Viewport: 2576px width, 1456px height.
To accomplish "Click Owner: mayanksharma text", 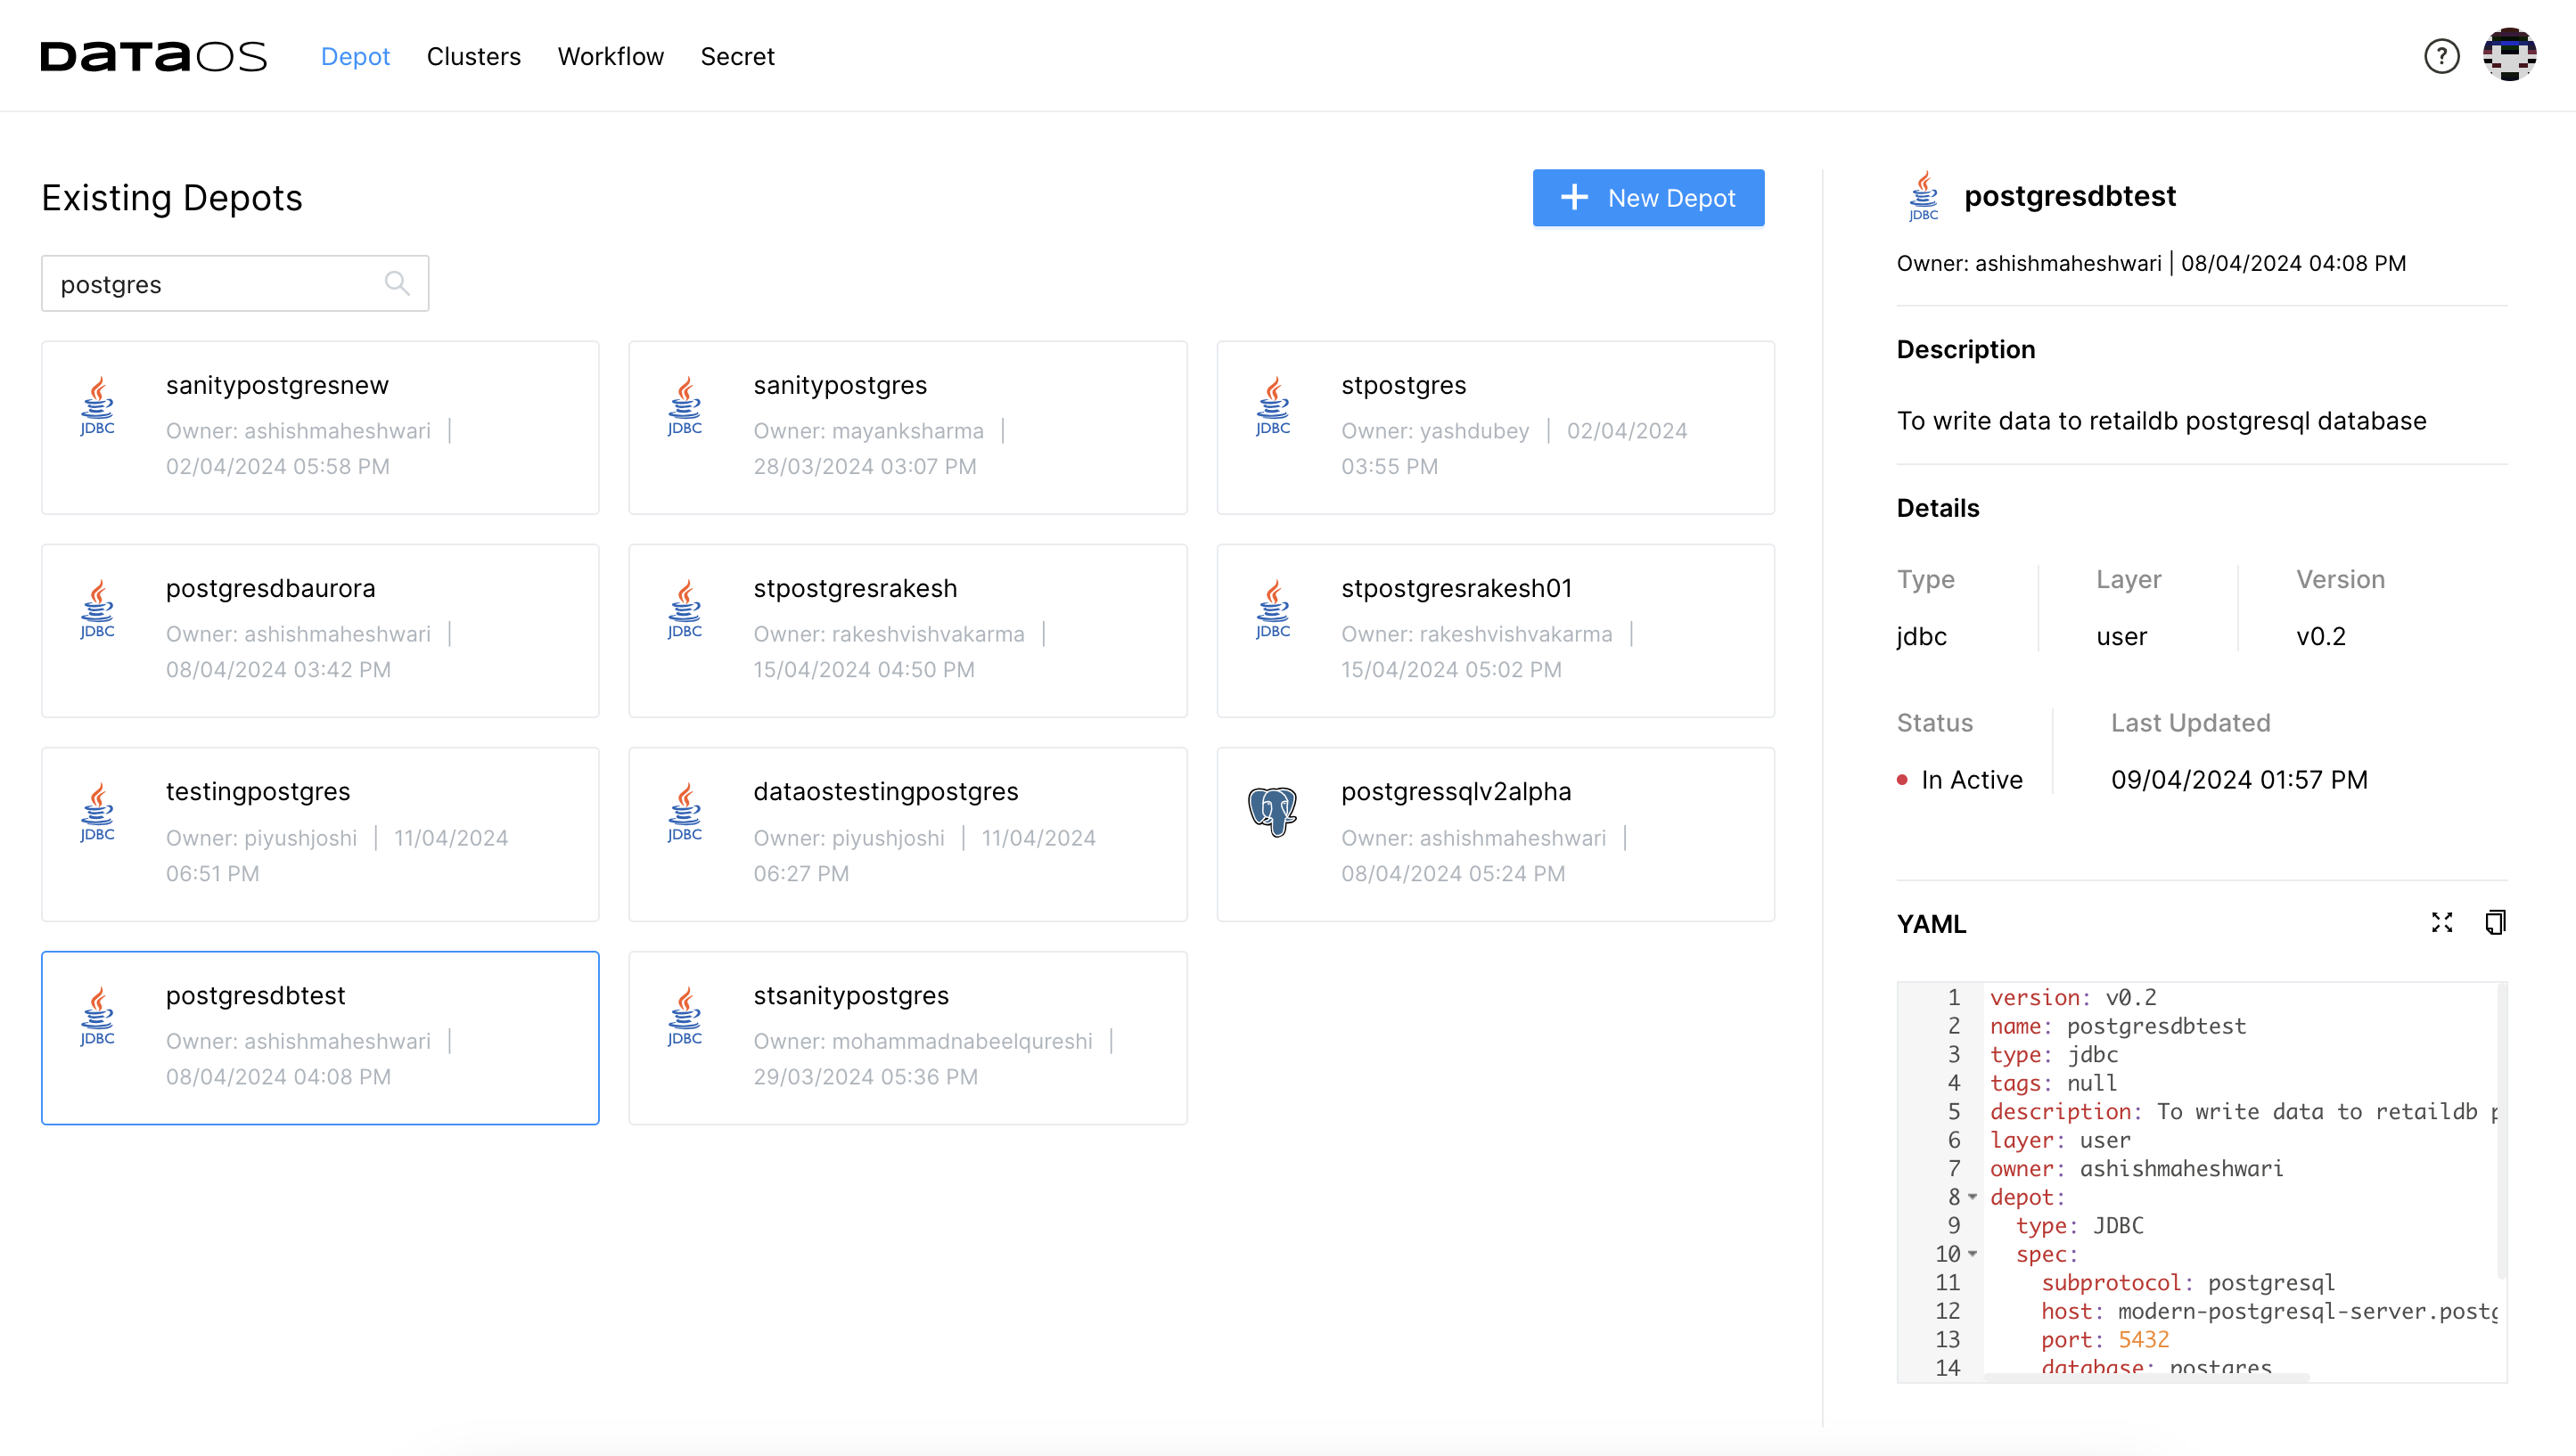I will 868,431.
